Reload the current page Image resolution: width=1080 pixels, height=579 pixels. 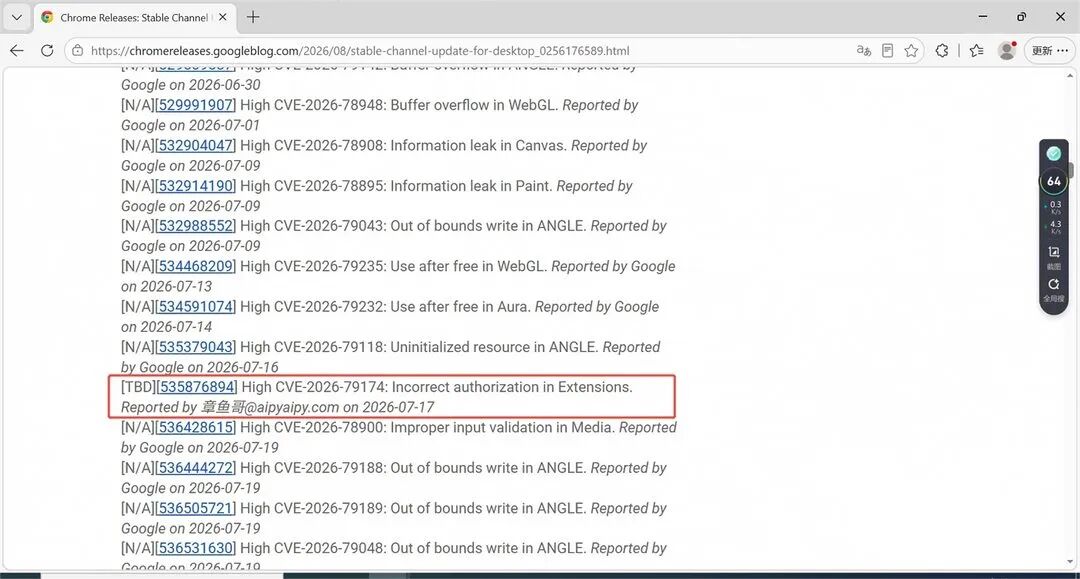(x=47, y=50)
